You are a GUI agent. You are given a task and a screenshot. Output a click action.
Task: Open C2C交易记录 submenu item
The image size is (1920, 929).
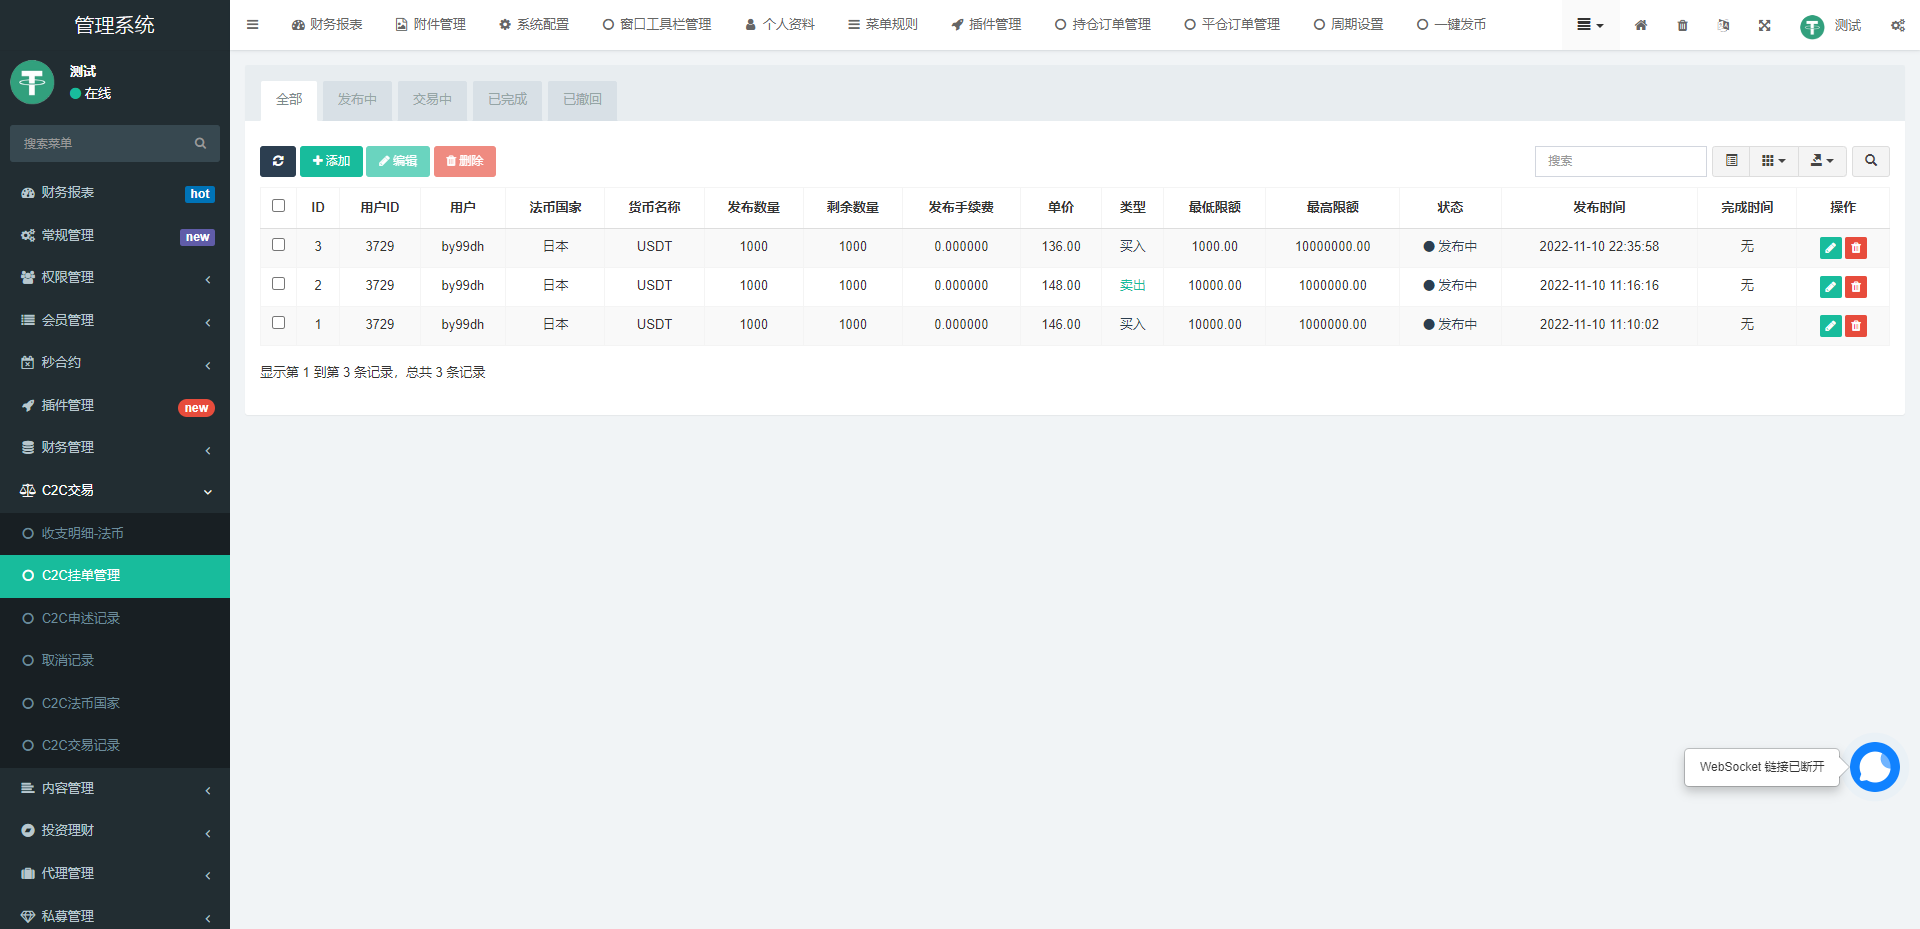(x=115, y=746)
